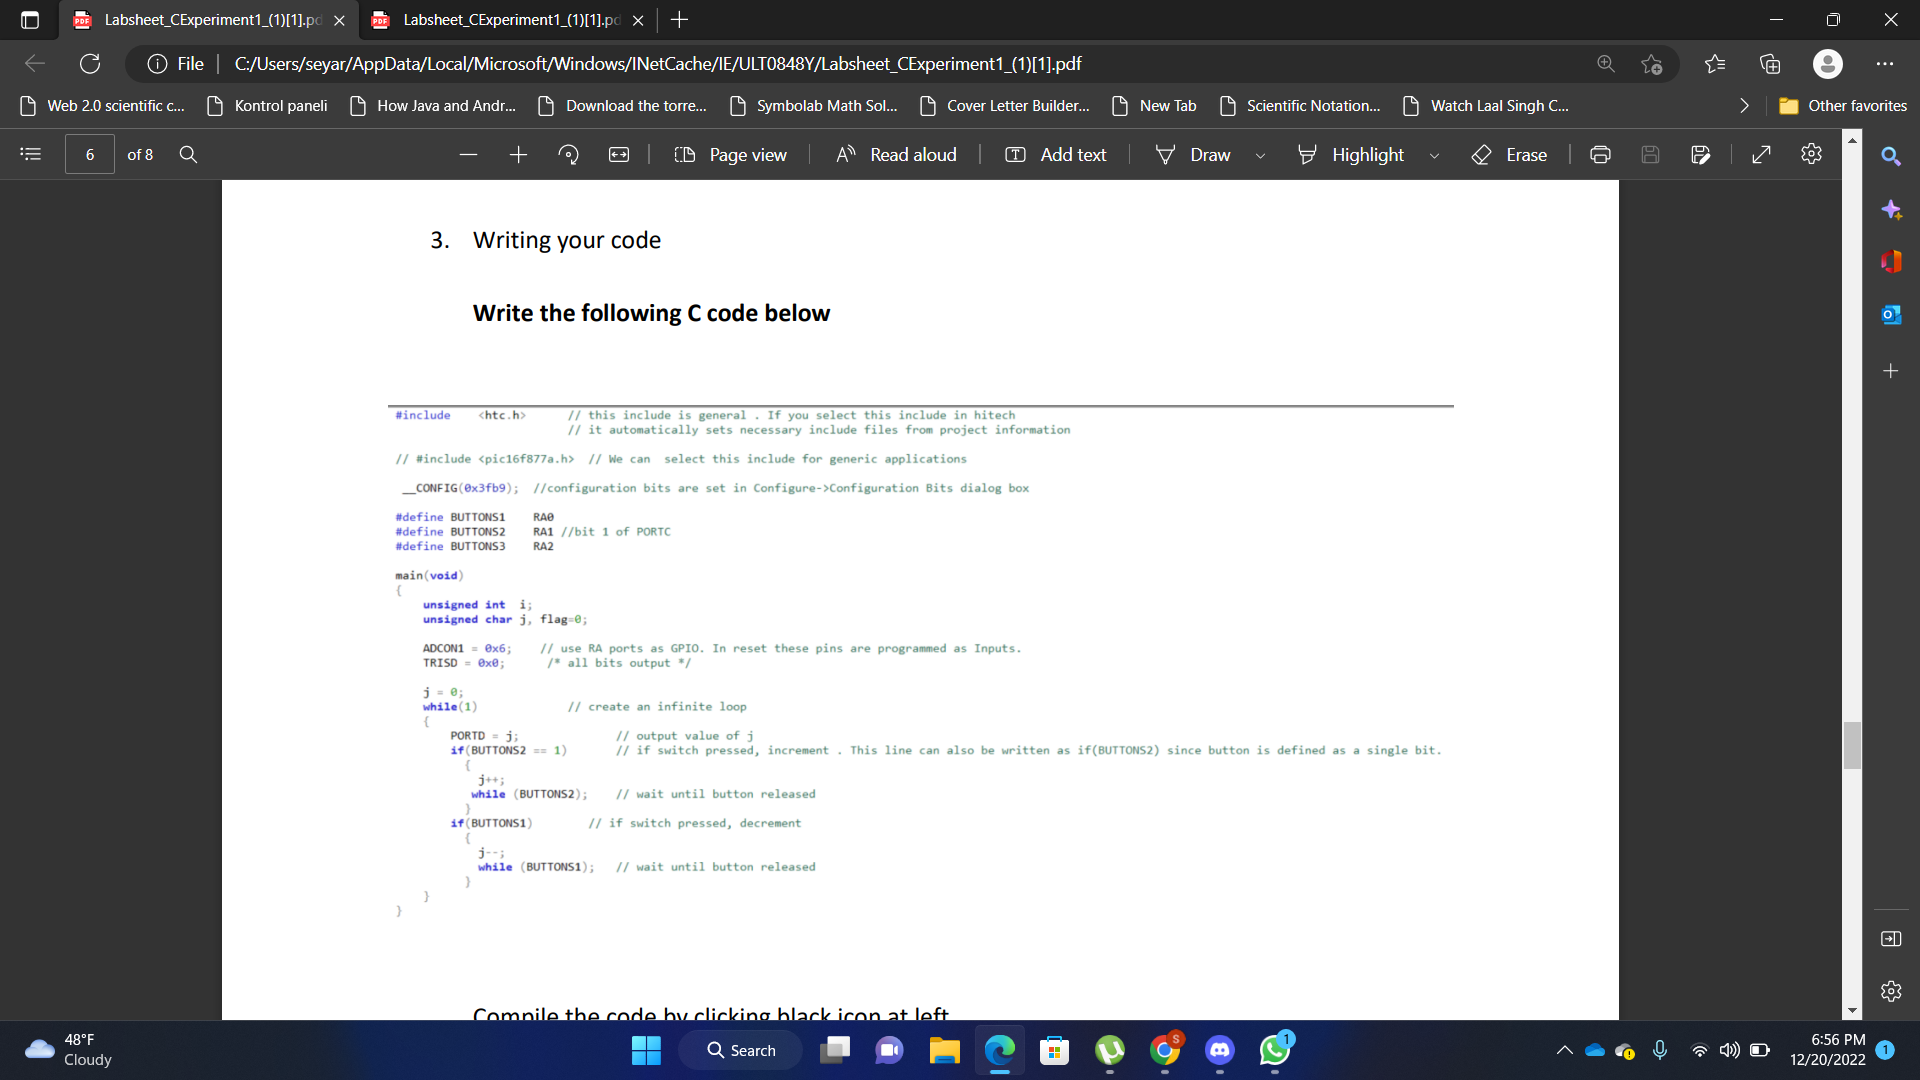The height and width of the screenshot is (1080, 1920).
Task: Open Read aloud for the PDF
Action: pos(896,154)
